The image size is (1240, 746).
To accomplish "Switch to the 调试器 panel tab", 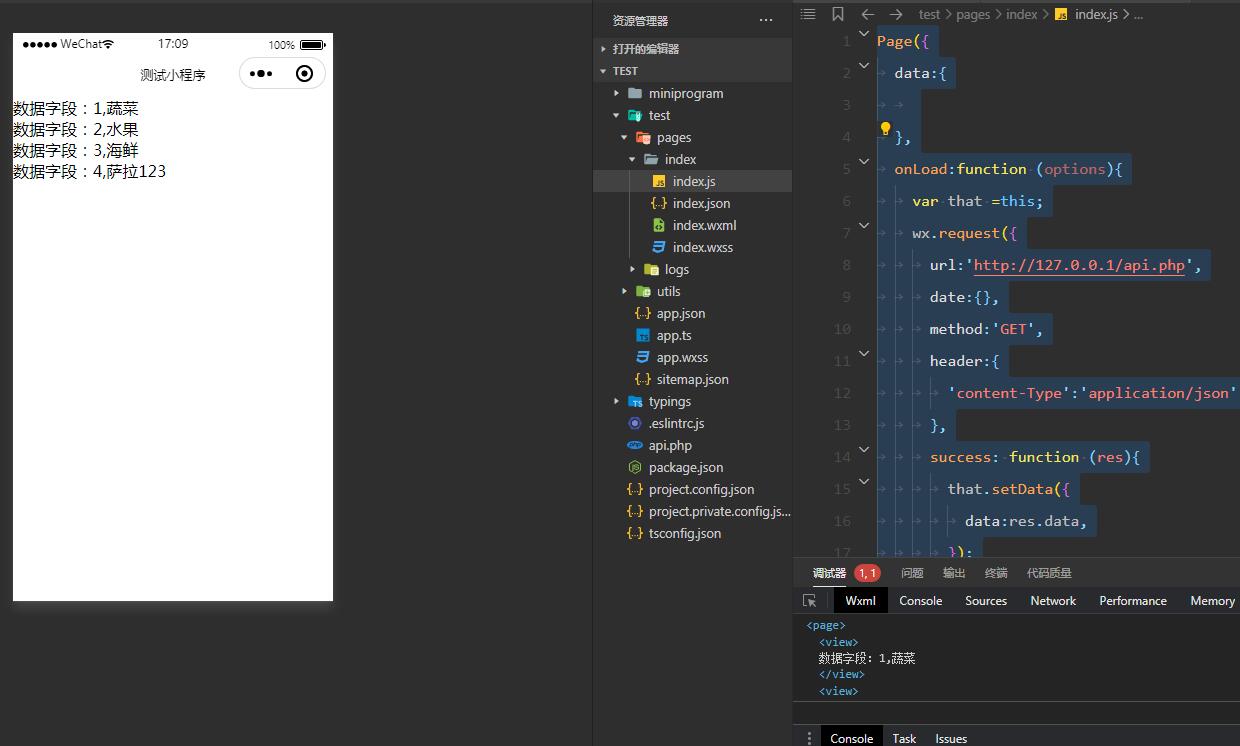I will coord(829,573).
